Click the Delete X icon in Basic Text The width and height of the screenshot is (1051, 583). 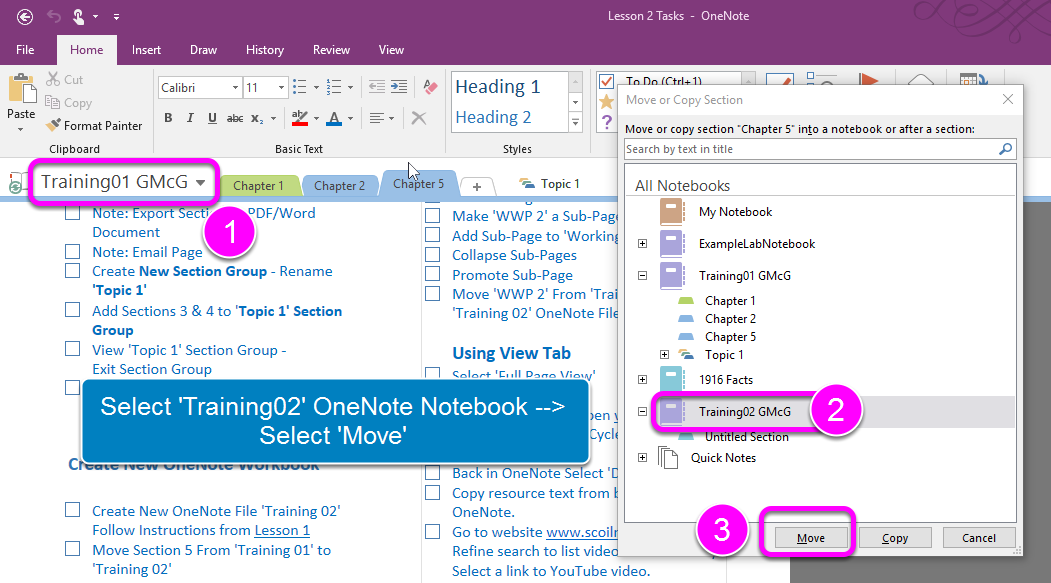(x=419, y=118)
